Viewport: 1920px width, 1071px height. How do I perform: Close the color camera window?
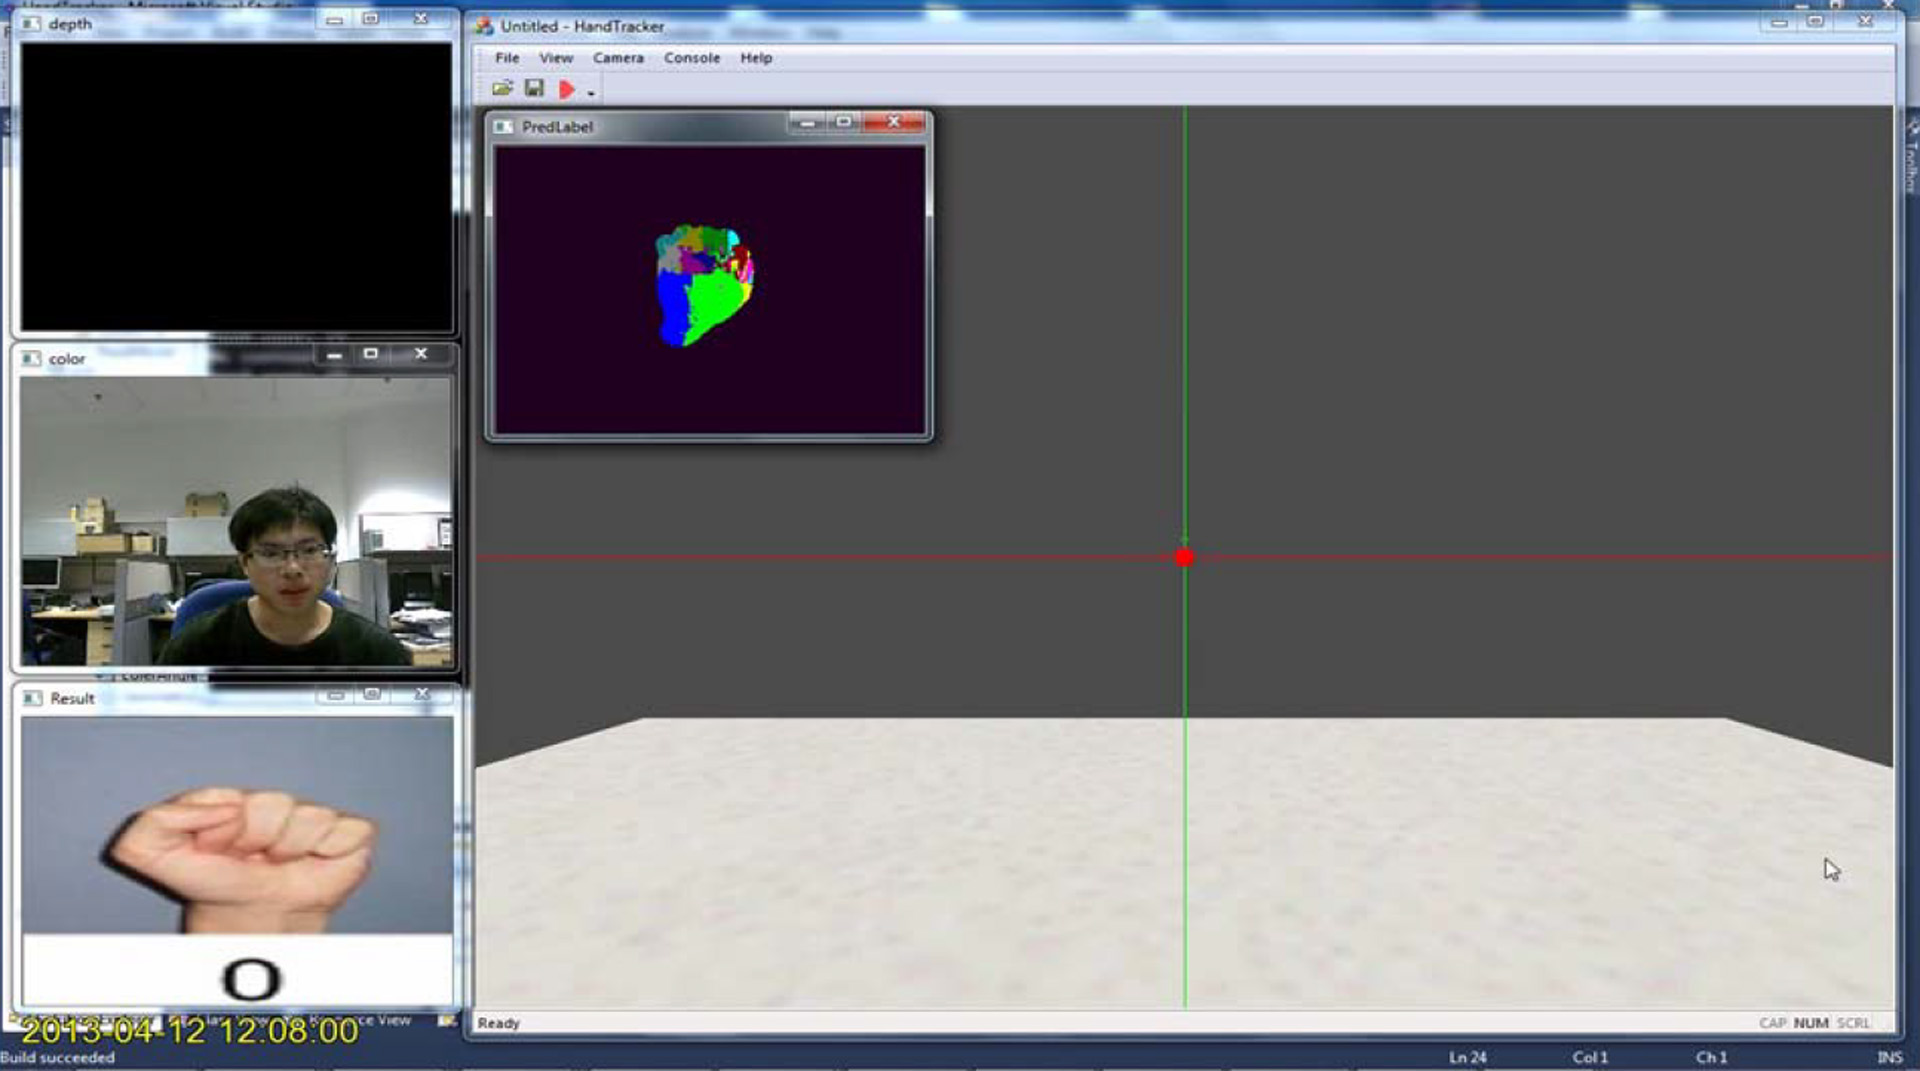421,354
